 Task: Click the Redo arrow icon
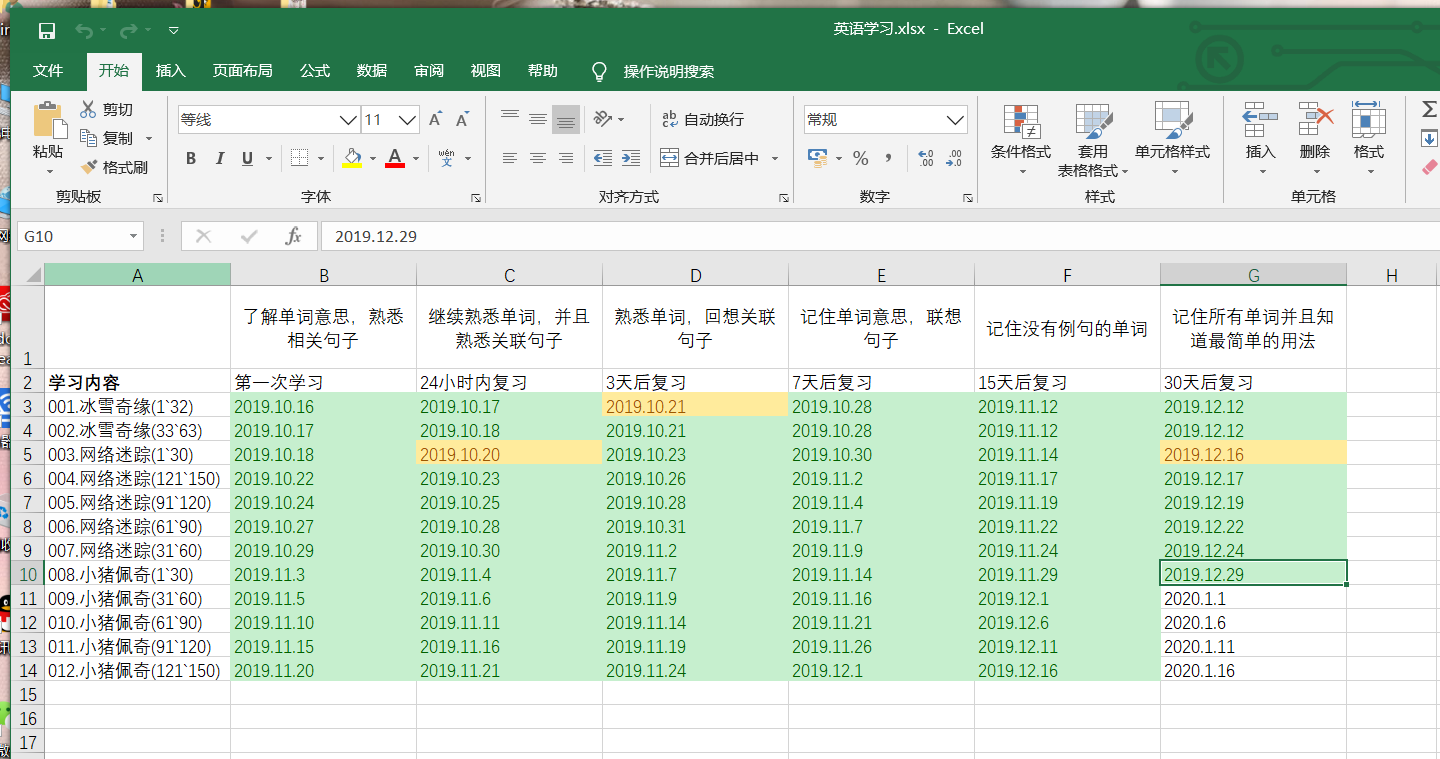point(129,30)
